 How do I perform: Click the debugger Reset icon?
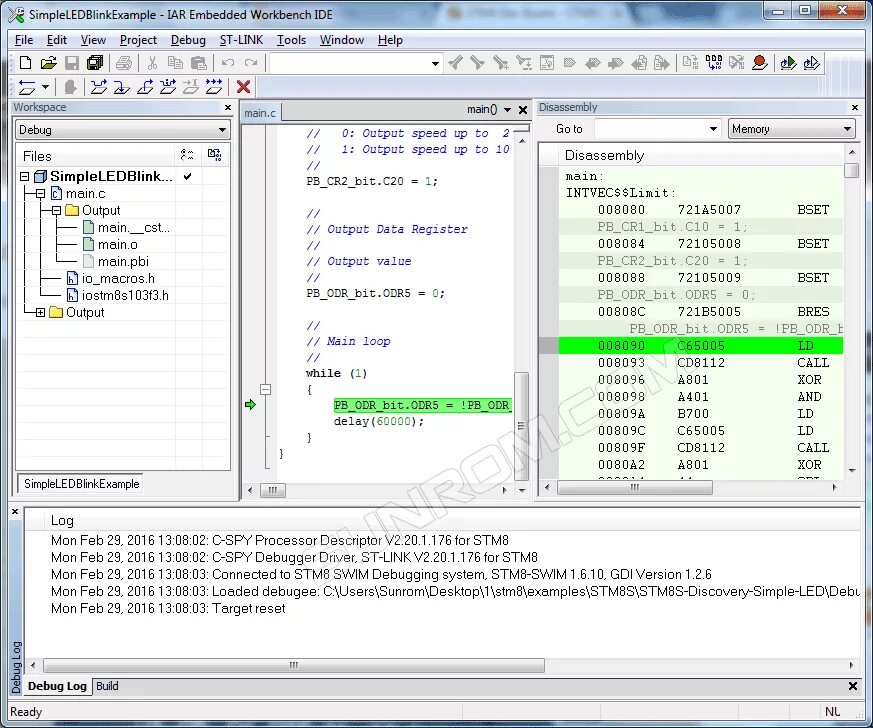(27, 87)
